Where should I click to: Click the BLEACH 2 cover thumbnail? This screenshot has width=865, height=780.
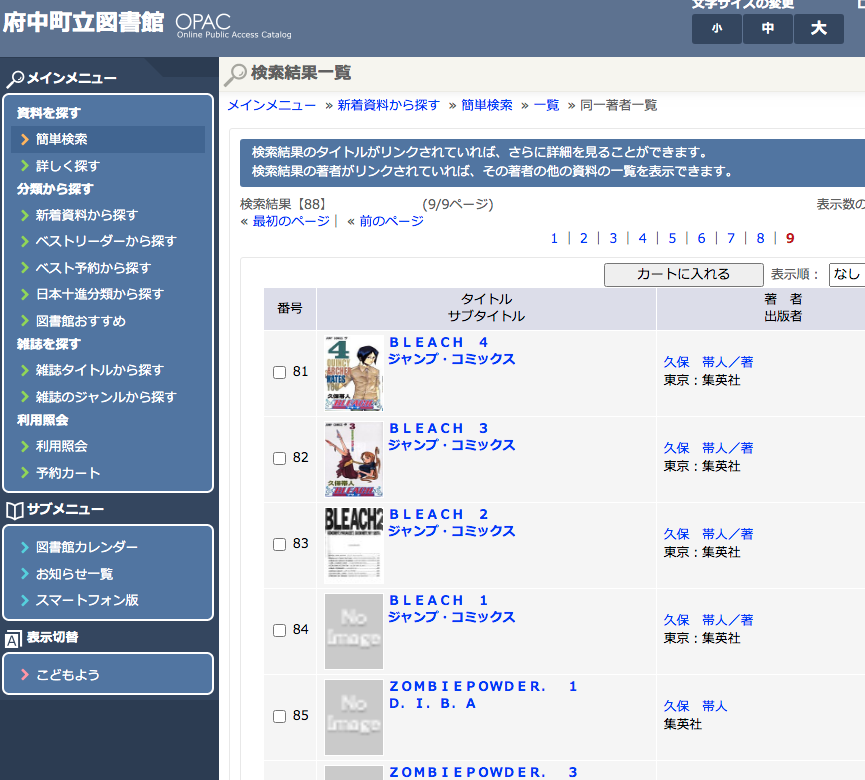(353, 544)
